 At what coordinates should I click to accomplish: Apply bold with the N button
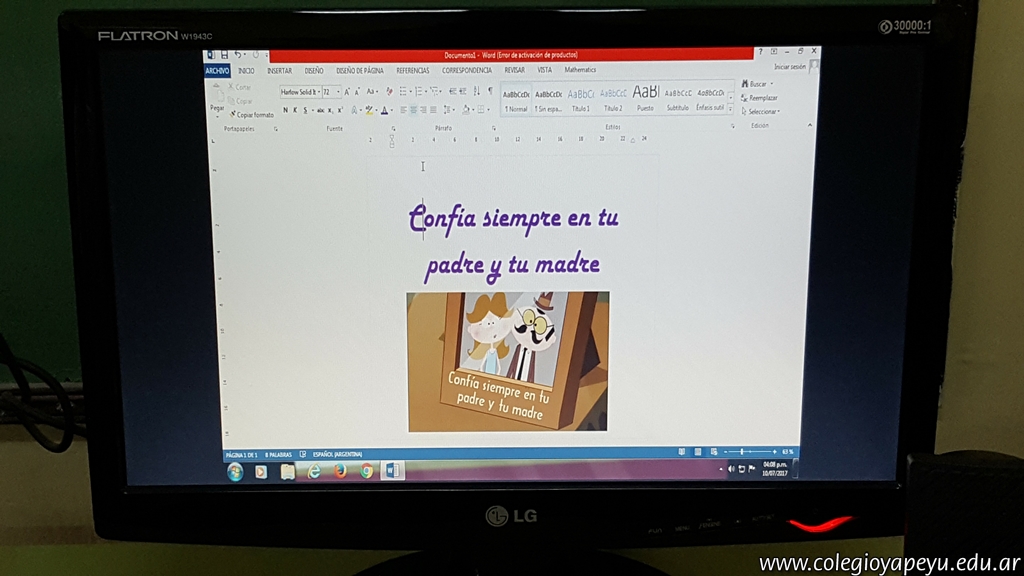[x=285, y=110]
